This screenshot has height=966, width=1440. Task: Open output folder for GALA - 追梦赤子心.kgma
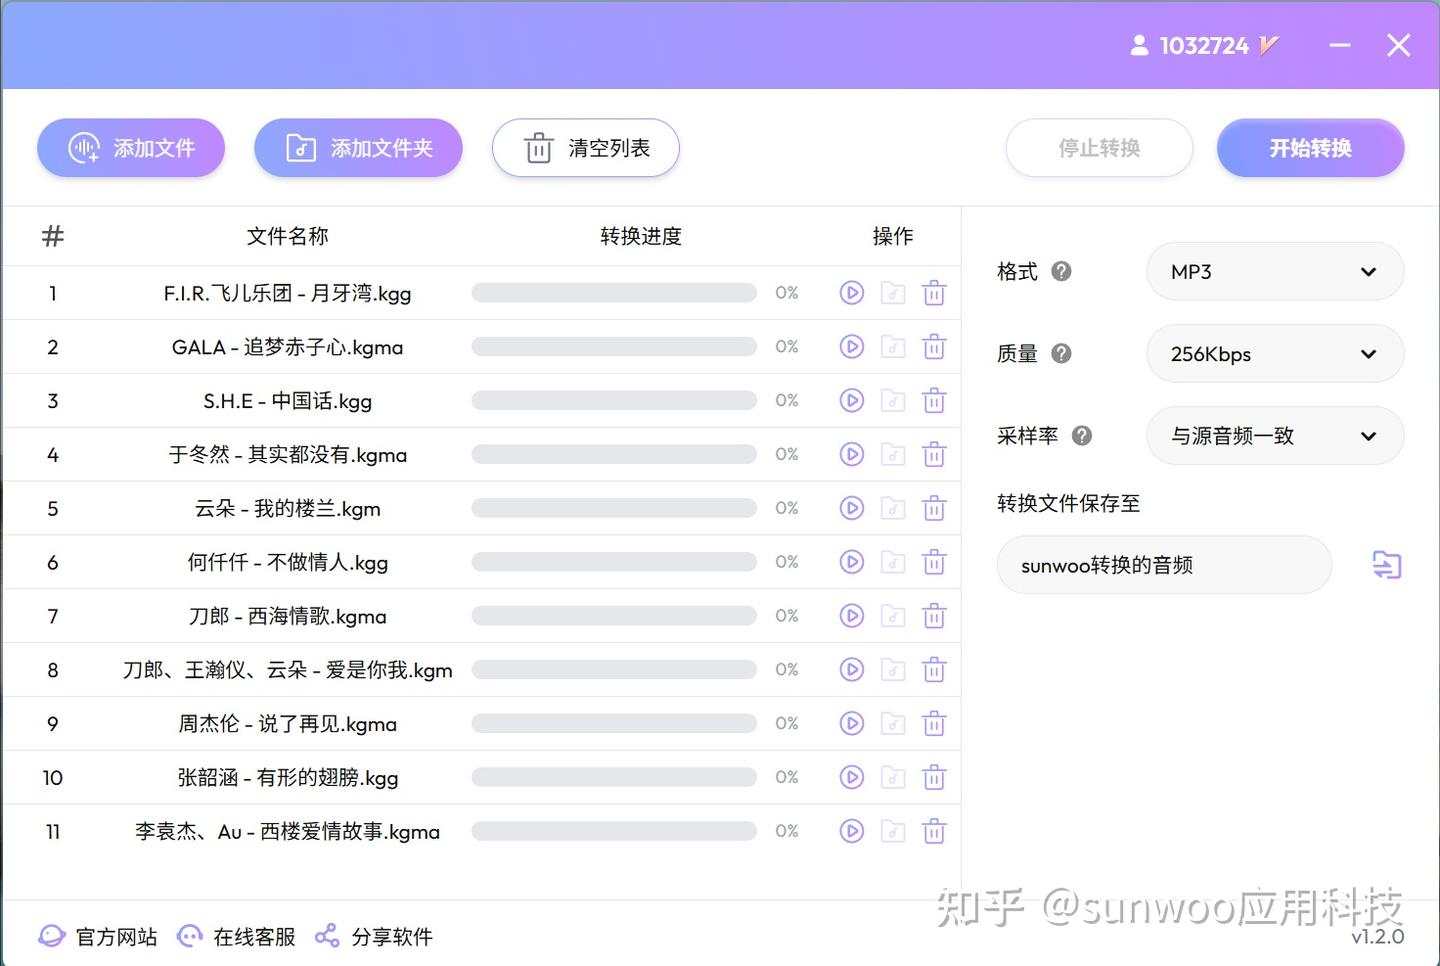pyautogui.click(x=893, y=346)
